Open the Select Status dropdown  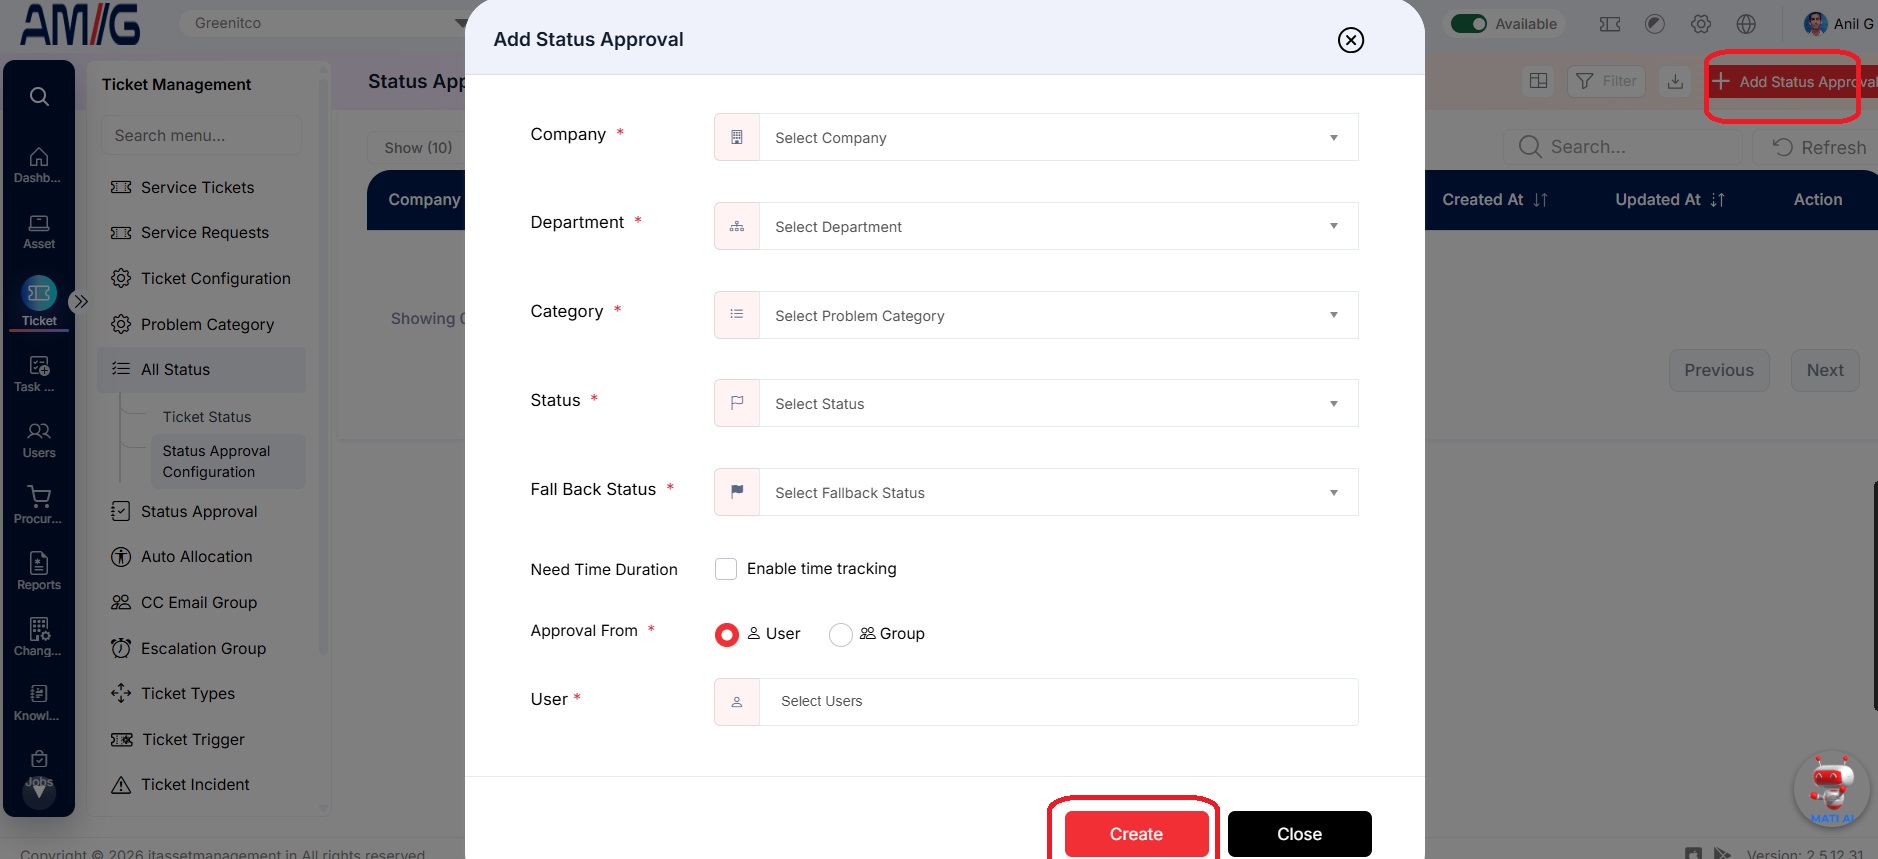[1036, 404]
